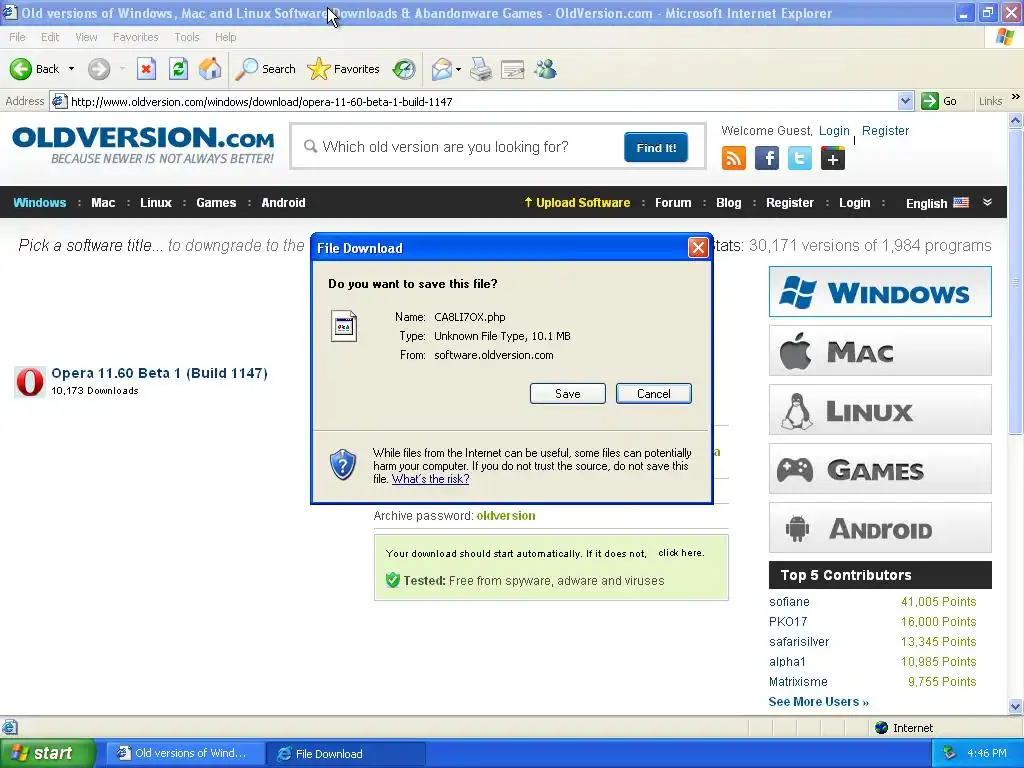
Task: Click the Messenger people icon
Action: pos(545,69)
